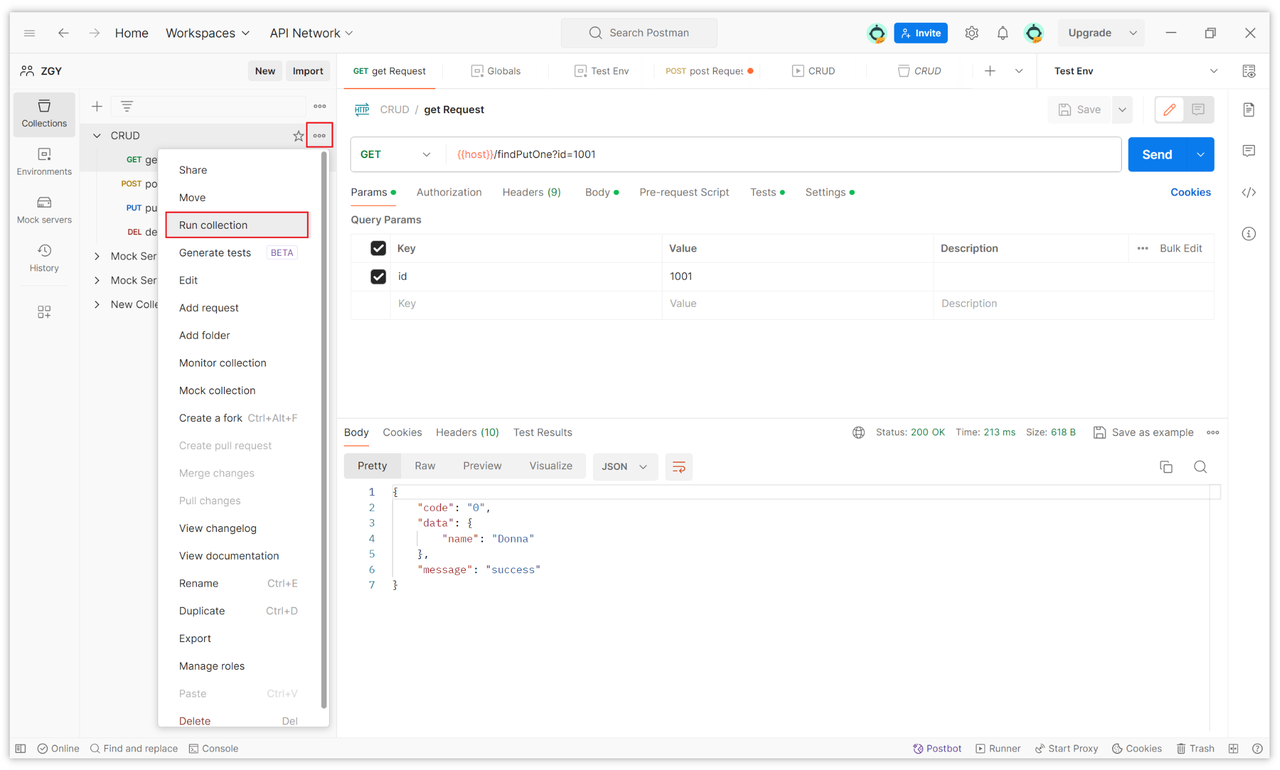Image resolution: width=1280 pixels, height=770 pixels.
Task: Click Bulk Edit link
Action: click(1181, 248)
